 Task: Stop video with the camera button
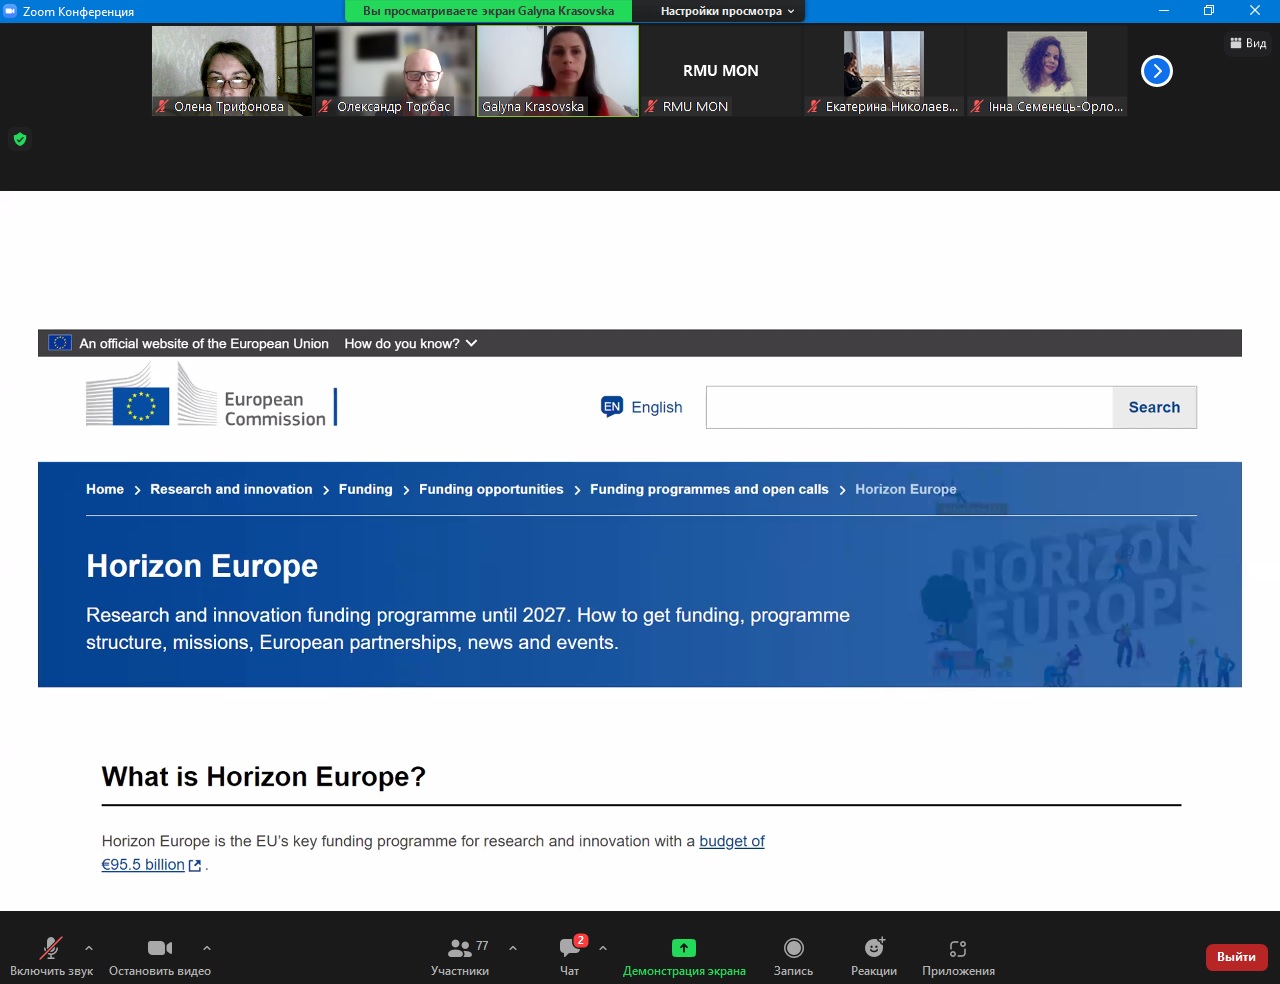tap(159, 948)
